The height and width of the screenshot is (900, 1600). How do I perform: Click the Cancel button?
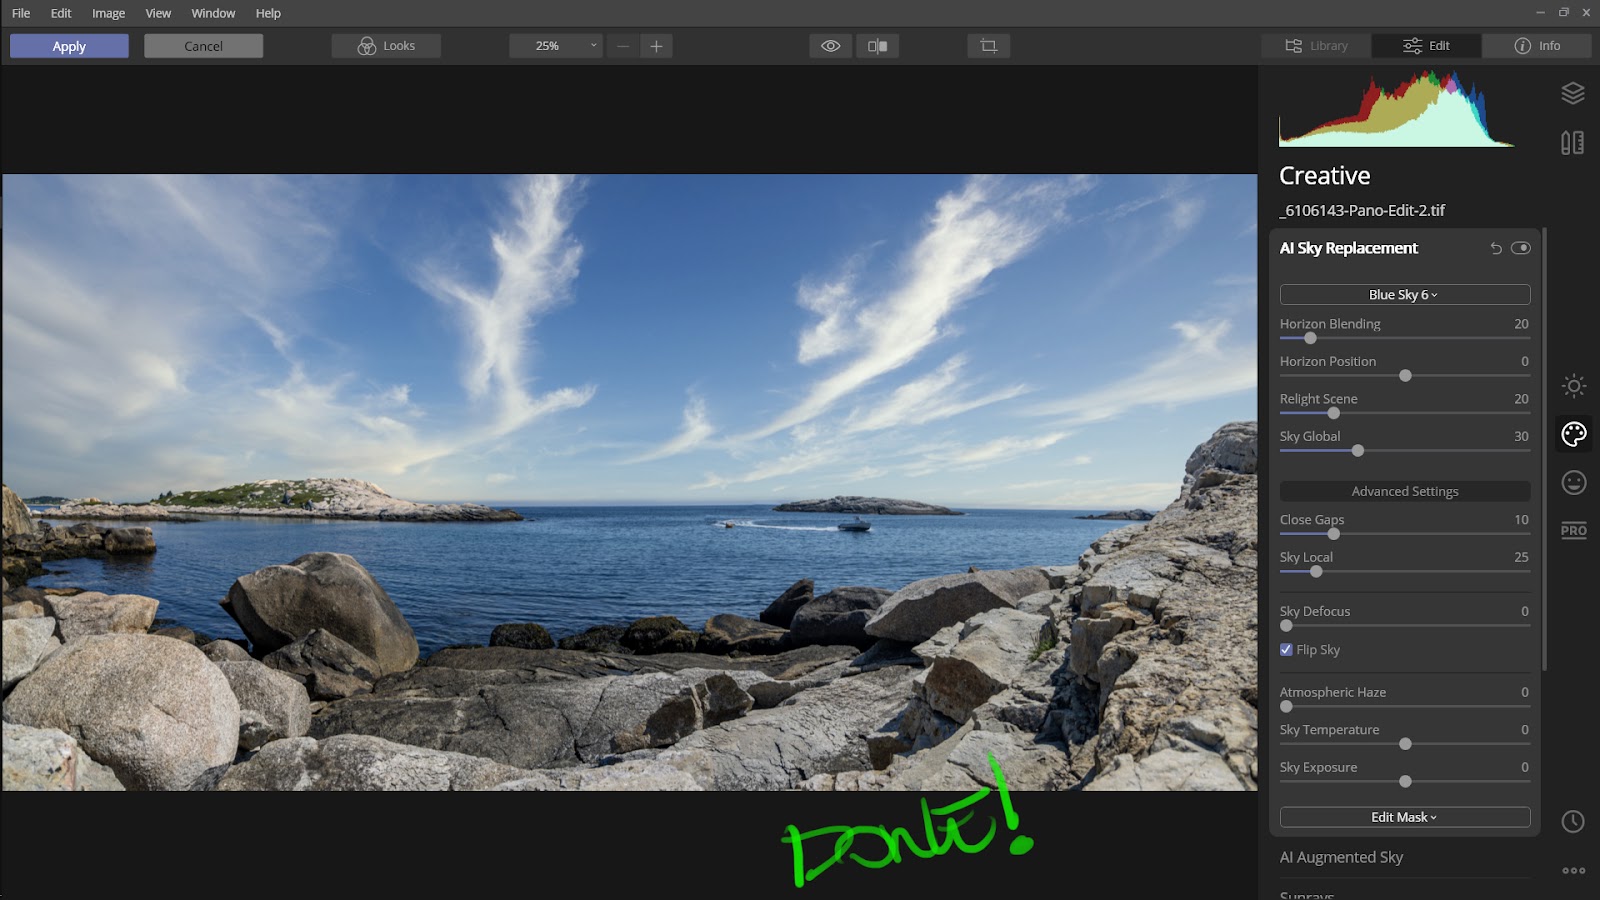203,46
